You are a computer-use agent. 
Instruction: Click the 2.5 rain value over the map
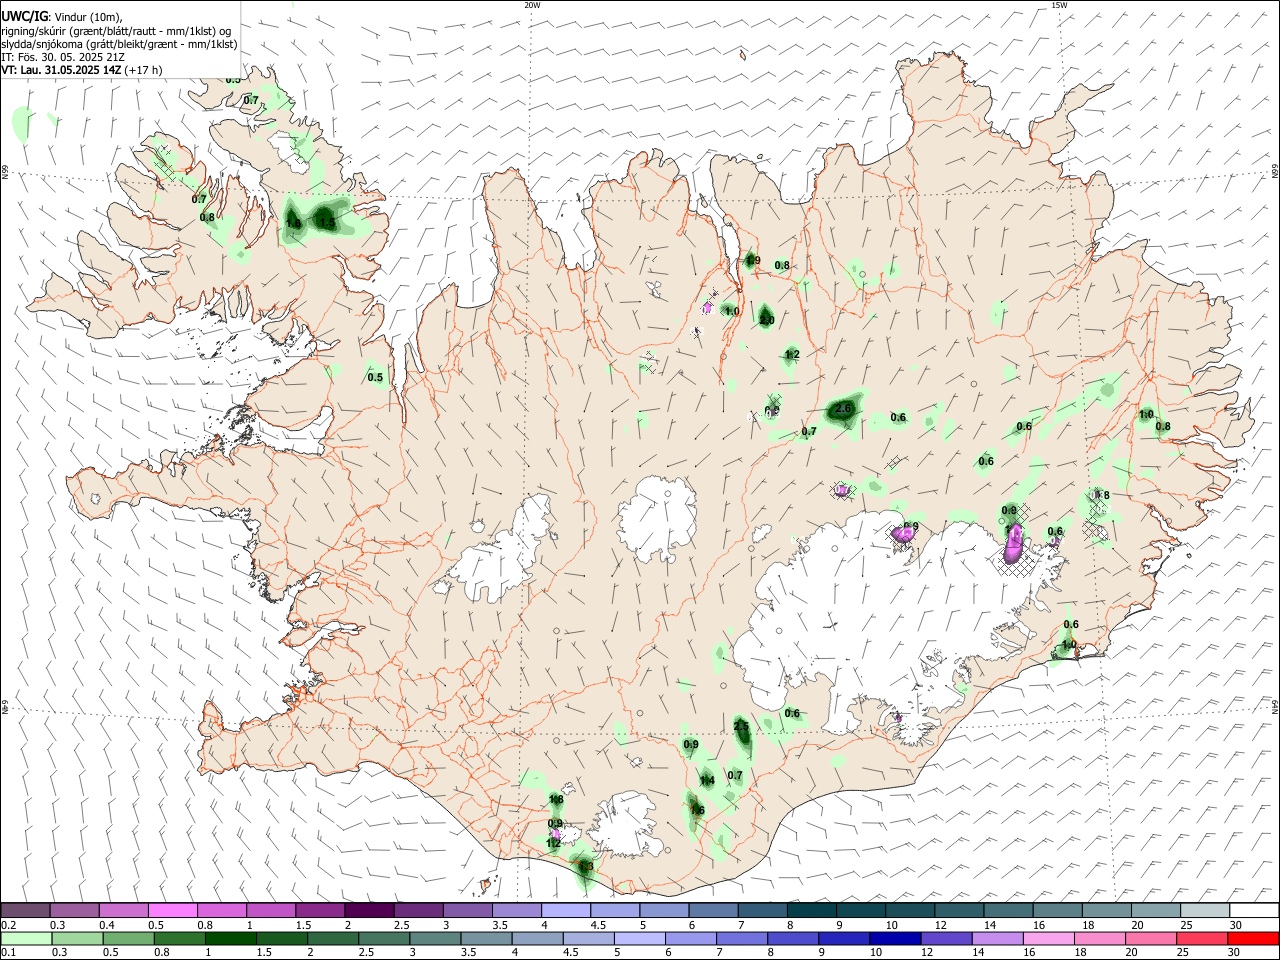(741, 726)
